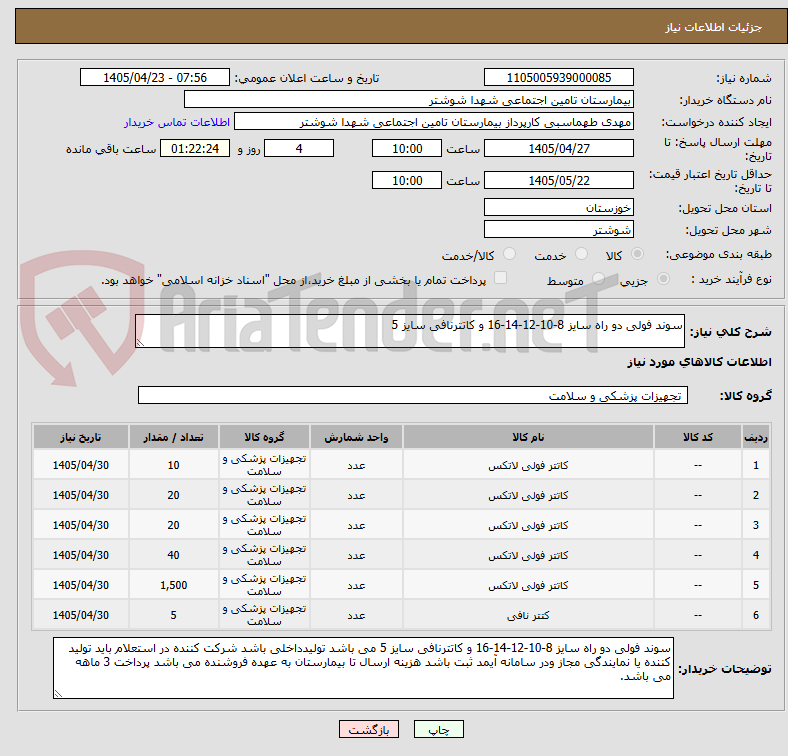The height and width of the screenshot is (756, 788).
Task: Select the کالا/خدمت radio button
Action: tap(510, 254)
